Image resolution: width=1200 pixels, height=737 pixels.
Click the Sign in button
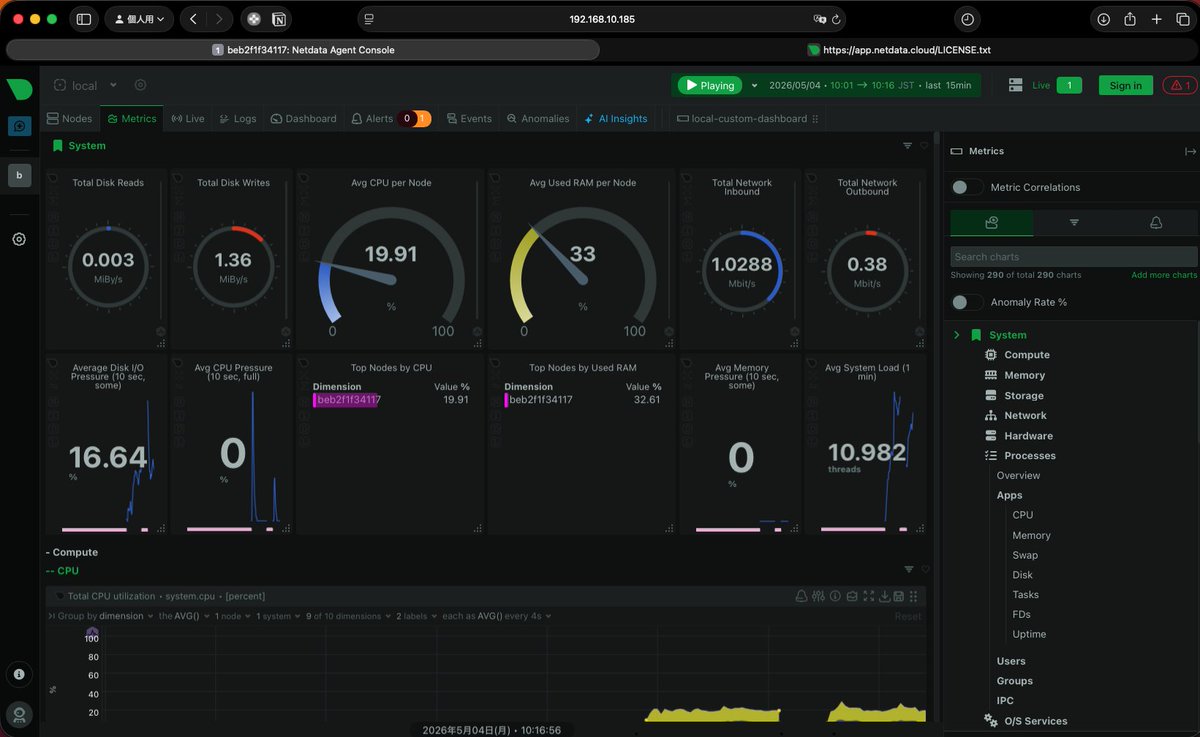tap(1125, 85)
